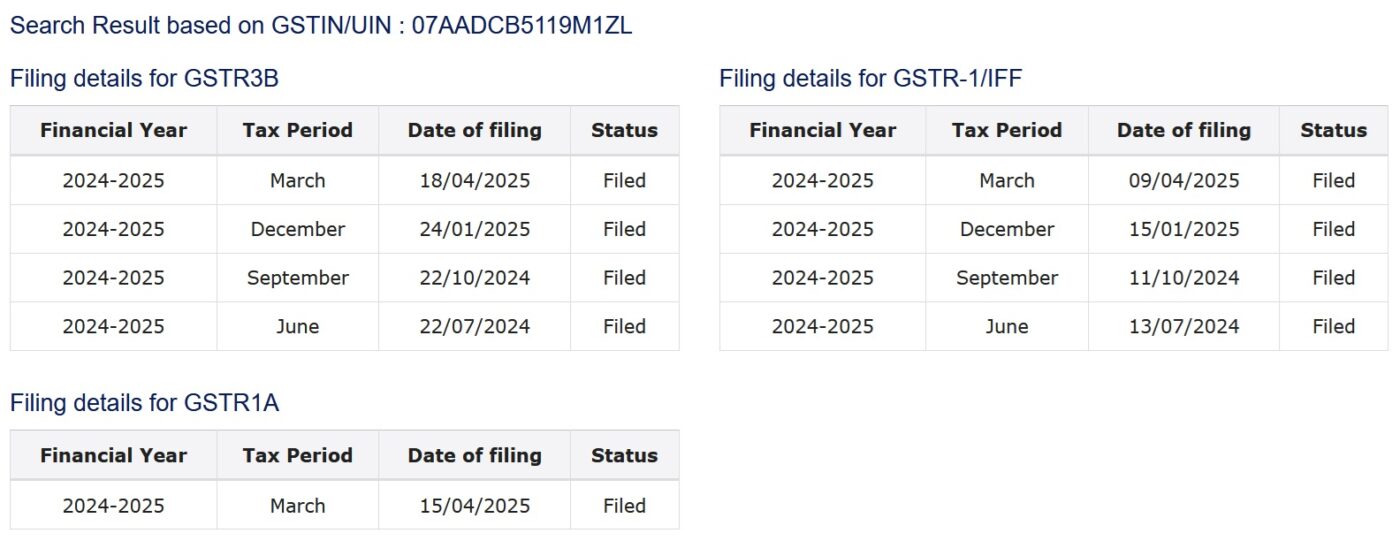Click the 18/04/2025 filing date cell
Viewport: 1400px width, 541px height.
pos(474,181)
